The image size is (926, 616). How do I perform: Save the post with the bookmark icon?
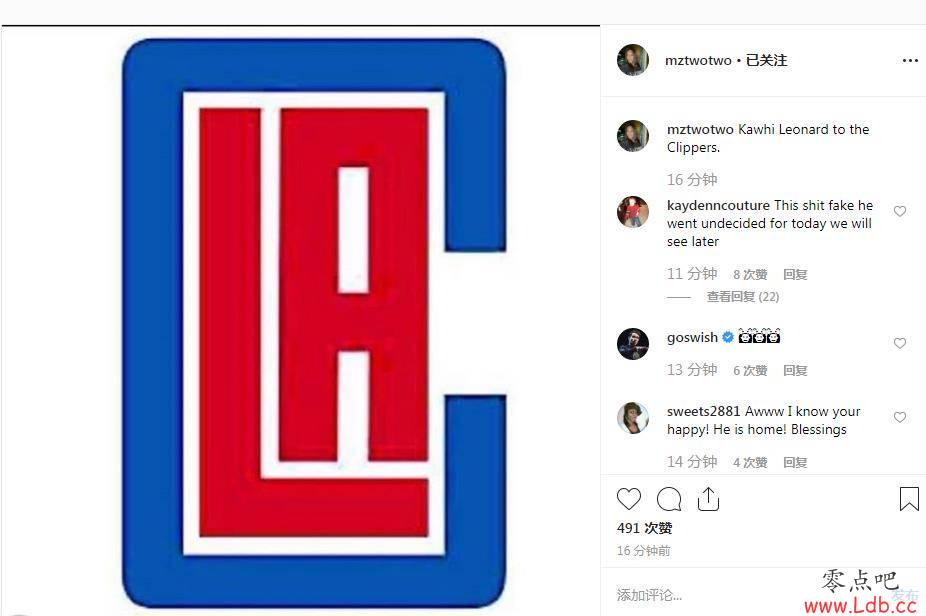point(909,499)
